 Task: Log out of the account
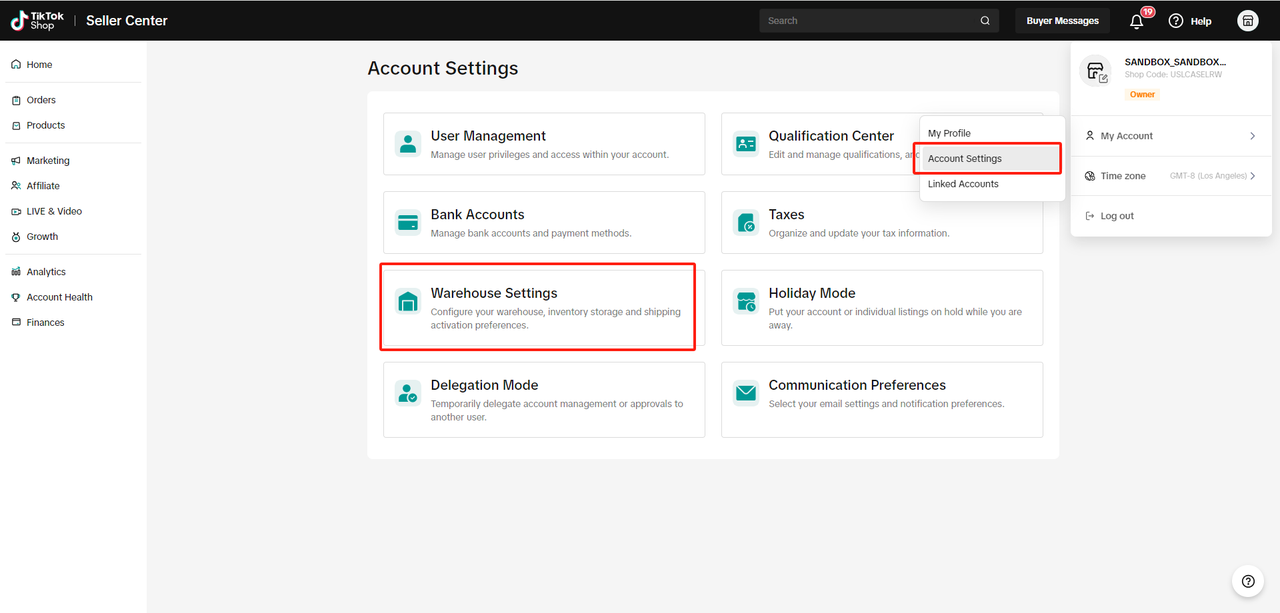[1116, 216]
